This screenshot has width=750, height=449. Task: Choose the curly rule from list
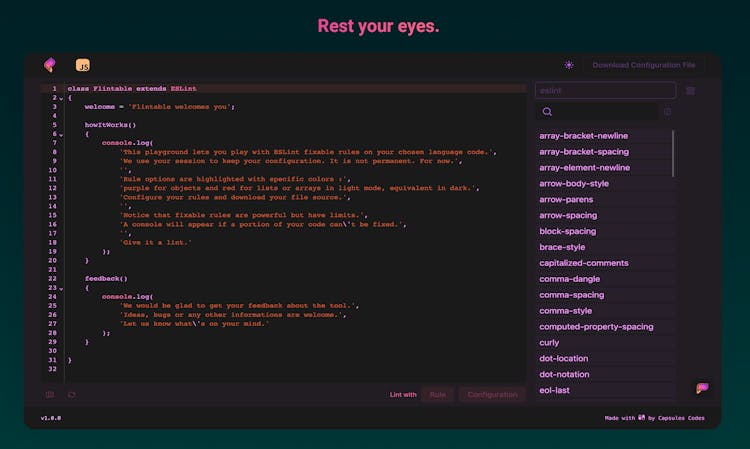549,342
